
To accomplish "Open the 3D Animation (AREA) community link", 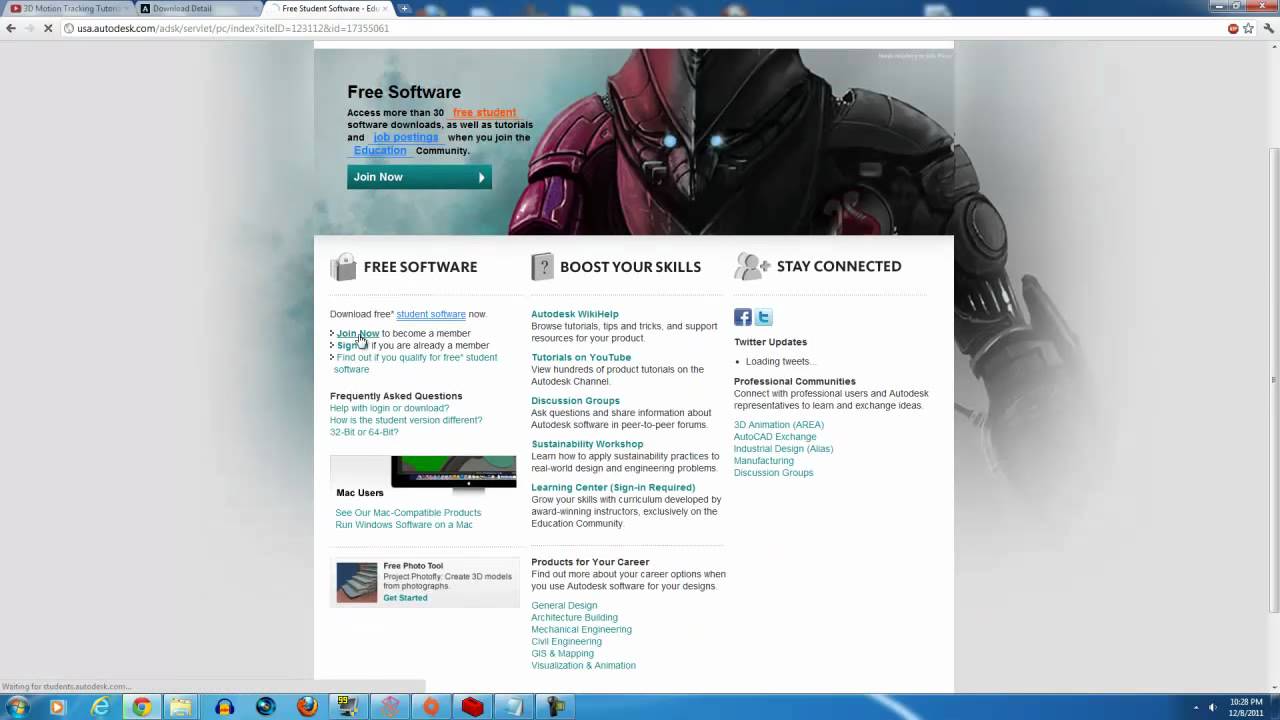I will [x=779, y=425].
